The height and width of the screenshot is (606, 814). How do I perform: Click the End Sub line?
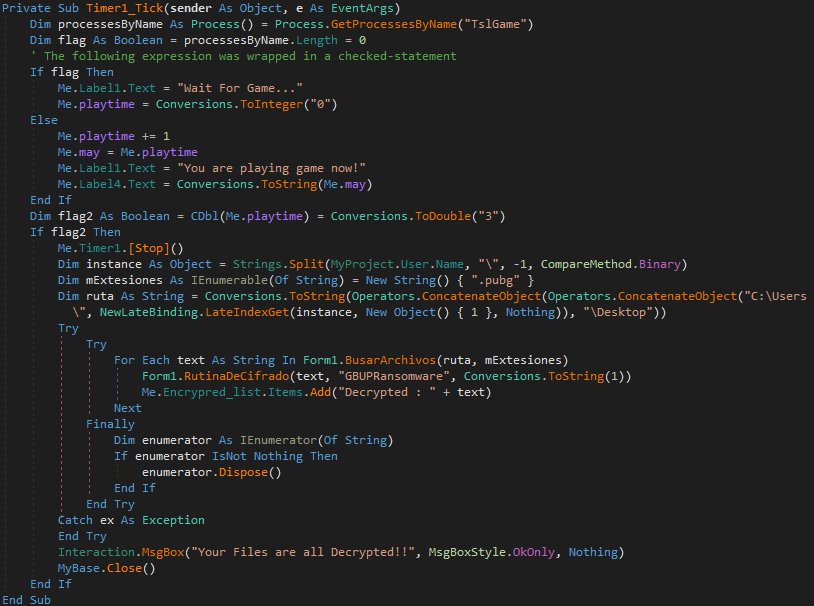(x=26, y=600)
